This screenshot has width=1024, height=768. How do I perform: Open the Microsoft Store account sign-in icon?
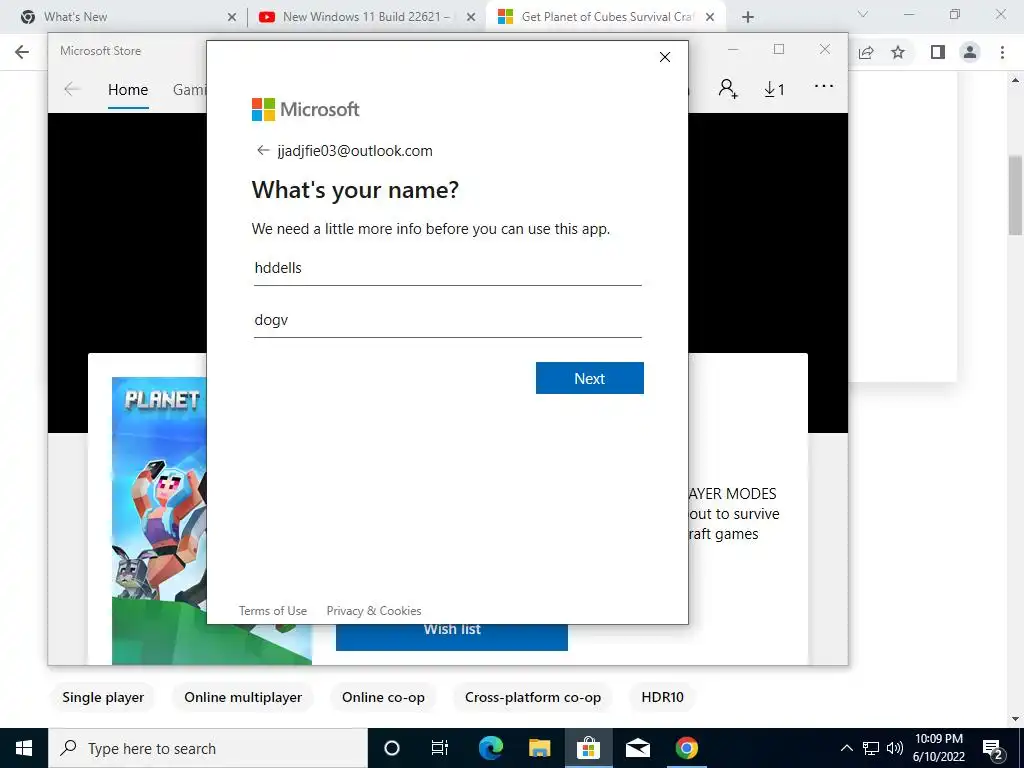tap(728, 89)
